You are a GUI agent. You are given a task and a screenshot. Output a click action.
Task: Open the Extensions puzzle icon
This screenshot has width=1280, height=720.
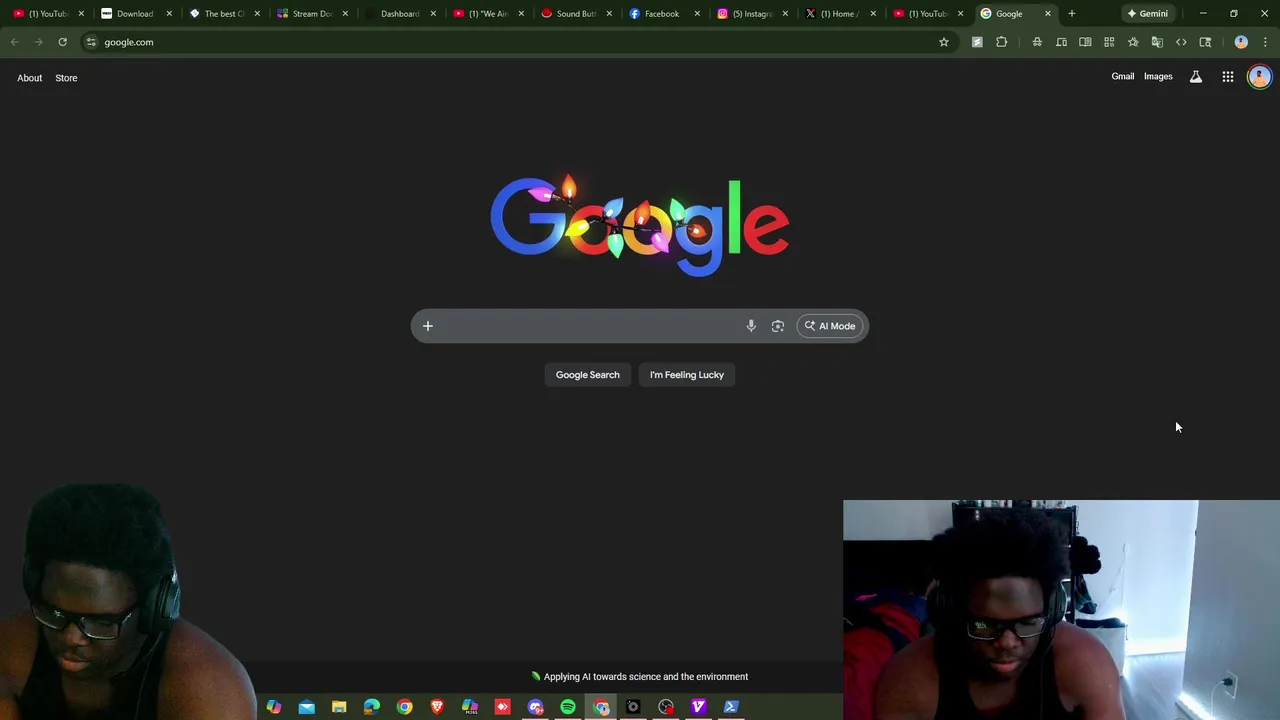(x=1001, y=42)
